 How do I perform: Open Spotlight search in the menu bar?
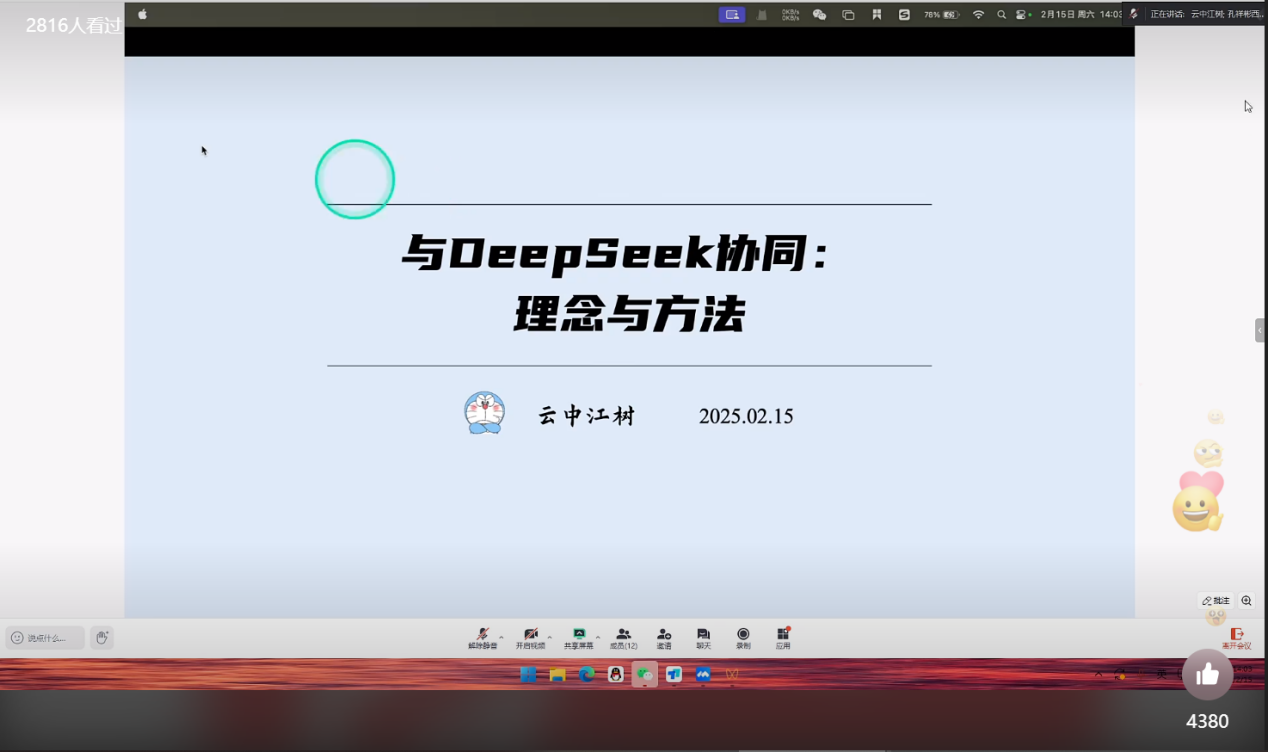pos(1001,15)
